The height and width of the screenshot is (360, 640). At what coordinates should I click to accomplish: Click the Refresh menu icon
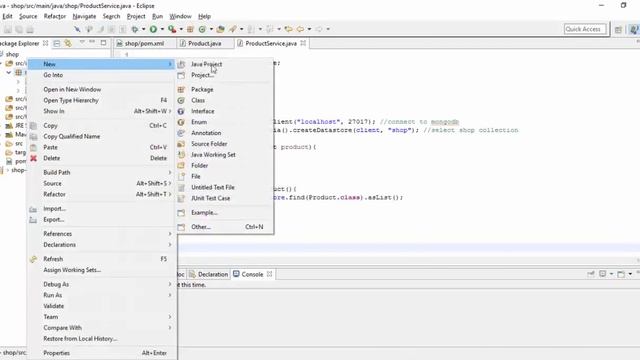coord(33,259)
